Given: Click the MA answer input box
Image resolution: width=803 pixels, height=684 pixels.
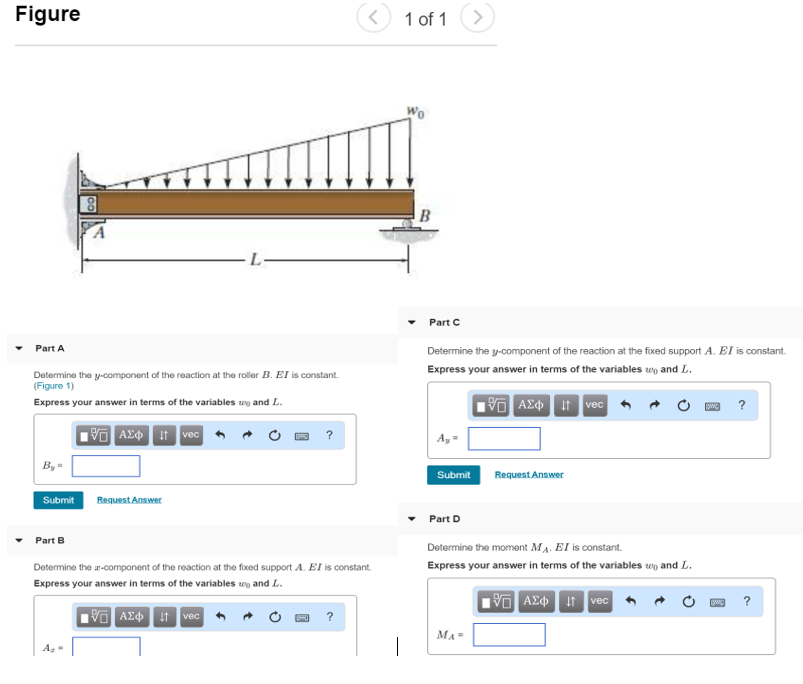Looking at the screenshot, I should [508, 634].
